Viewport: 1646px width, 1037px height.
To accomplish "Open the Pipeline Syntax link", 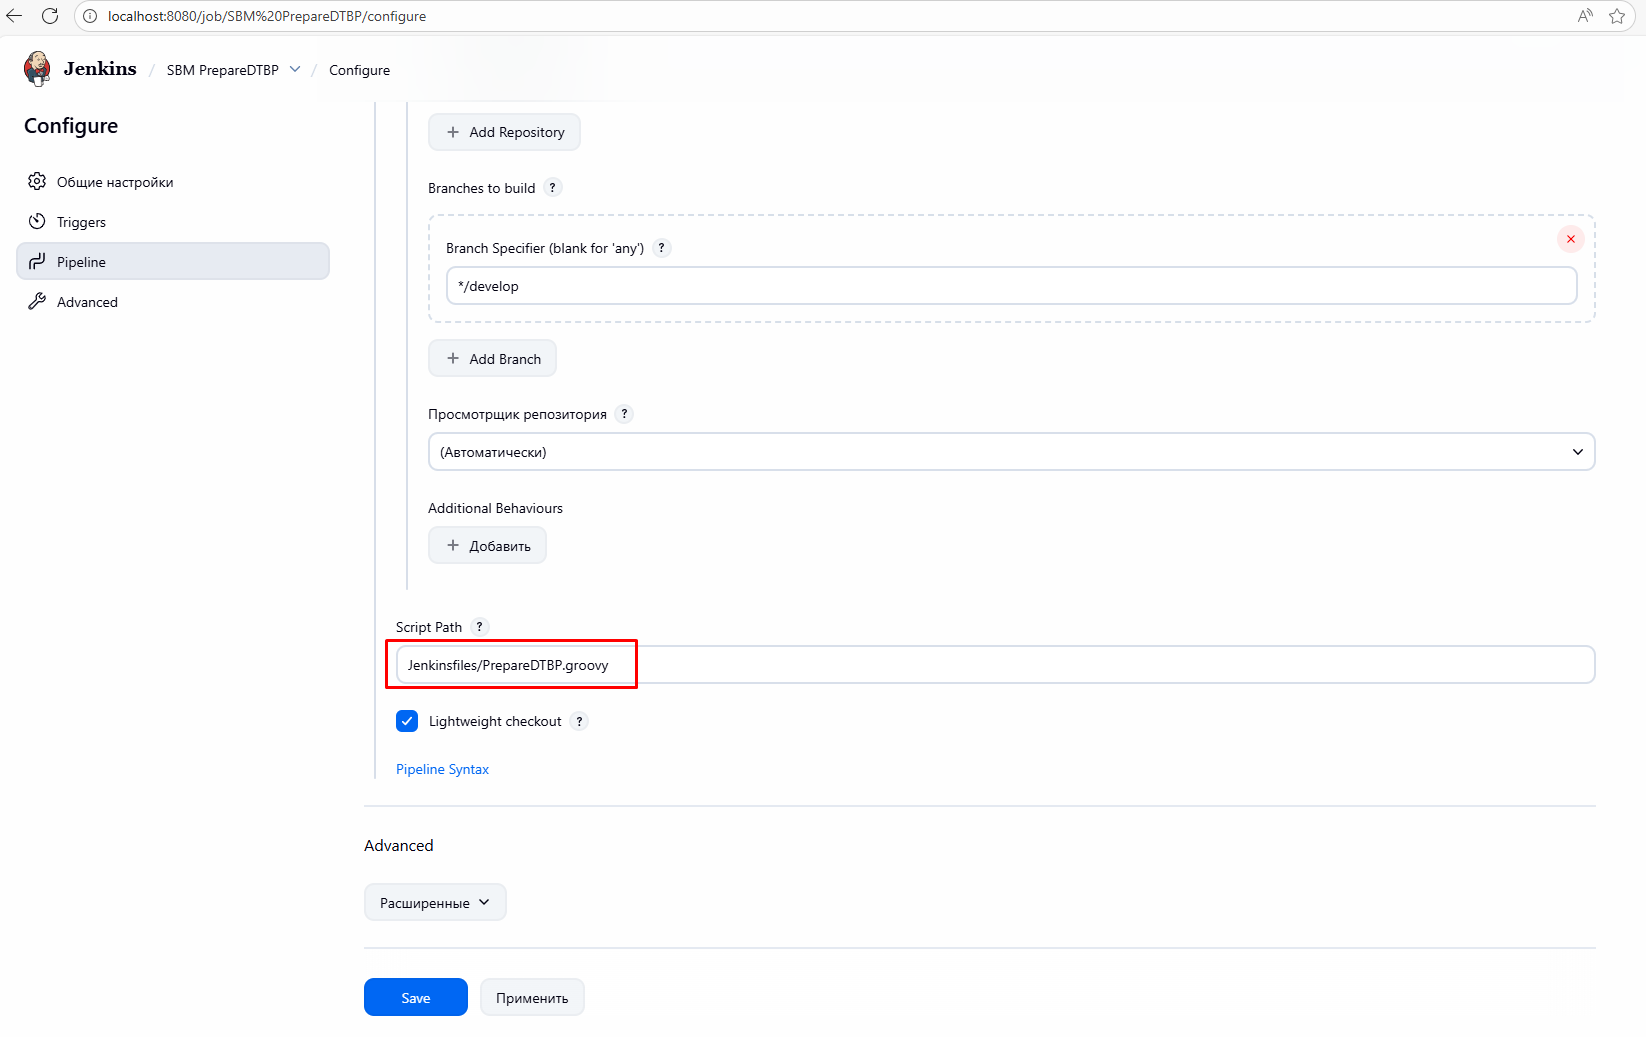I will click(442, 769).
